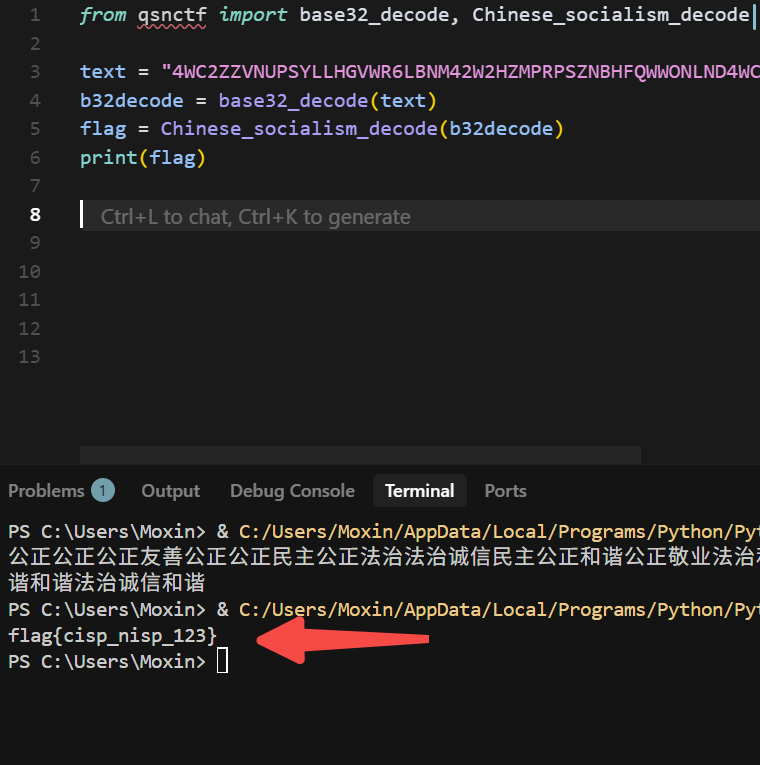
Task: Click the text variable on line 3
Action: (x=103, y=72)
